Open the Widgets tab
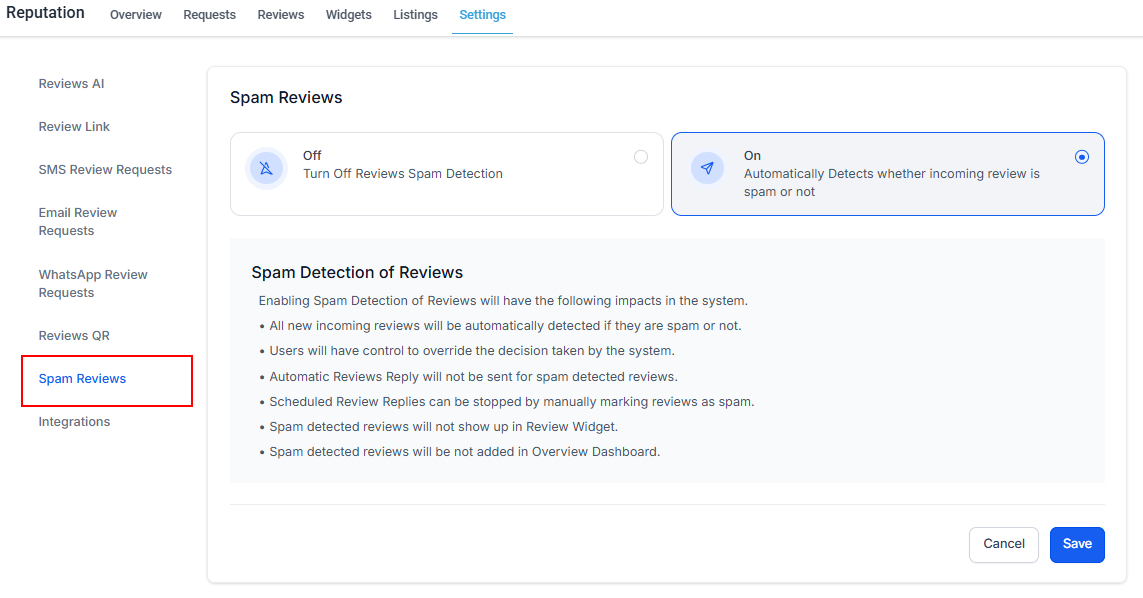Screen dimensions: 1143x598 point(348,15)
